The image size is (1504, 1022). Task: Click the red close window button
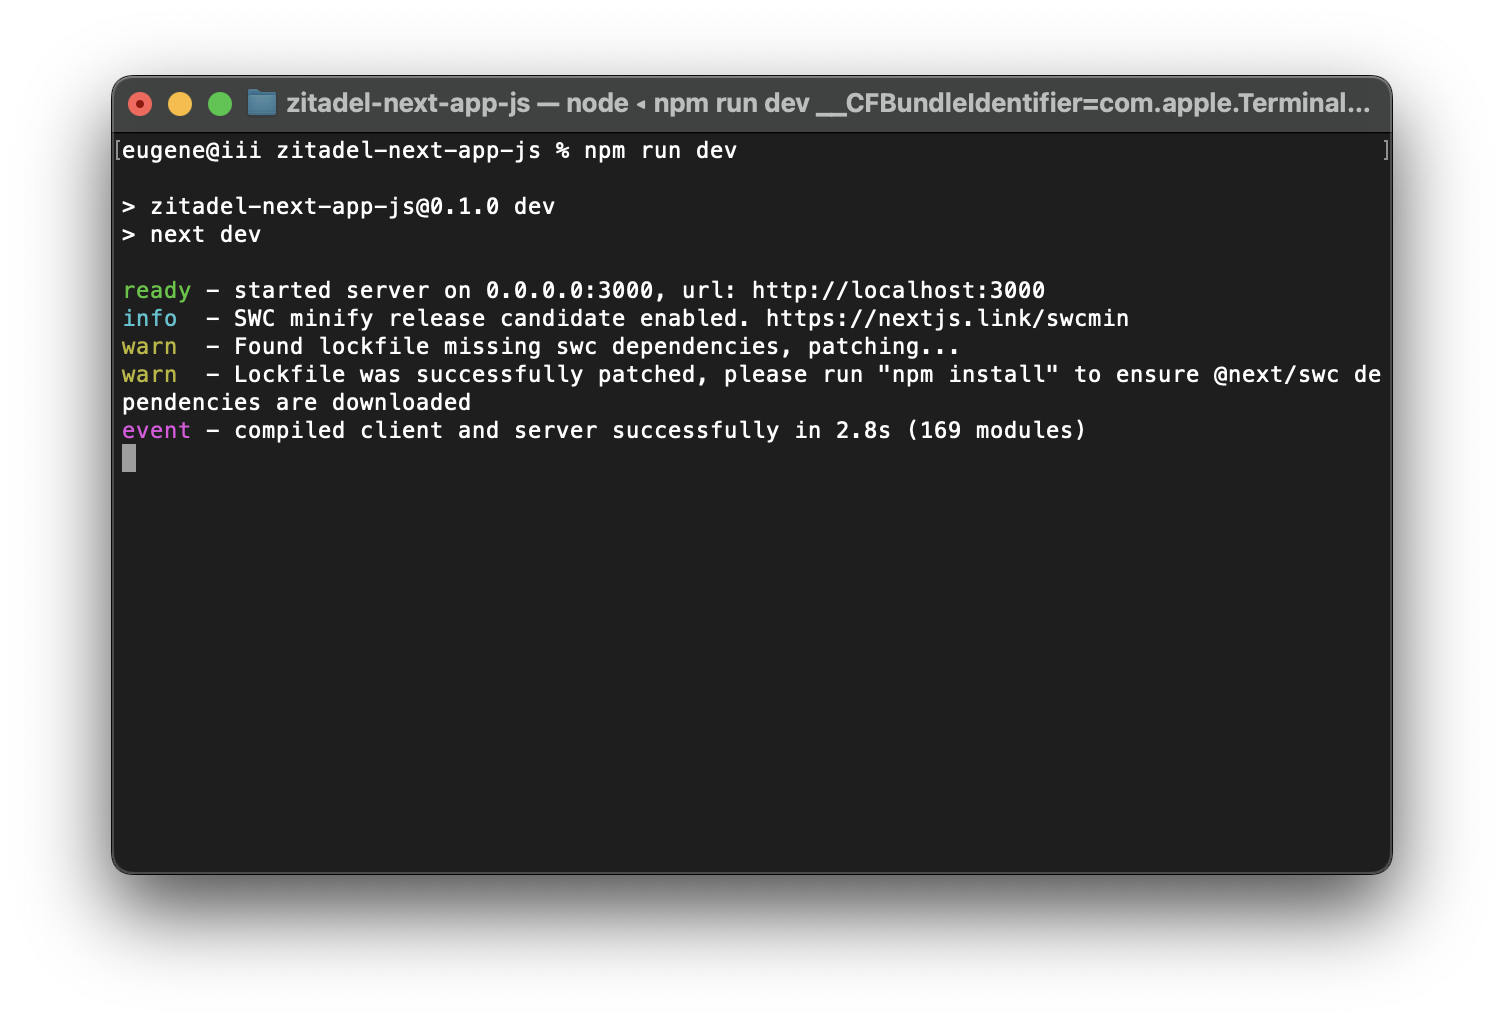point(140,104)
